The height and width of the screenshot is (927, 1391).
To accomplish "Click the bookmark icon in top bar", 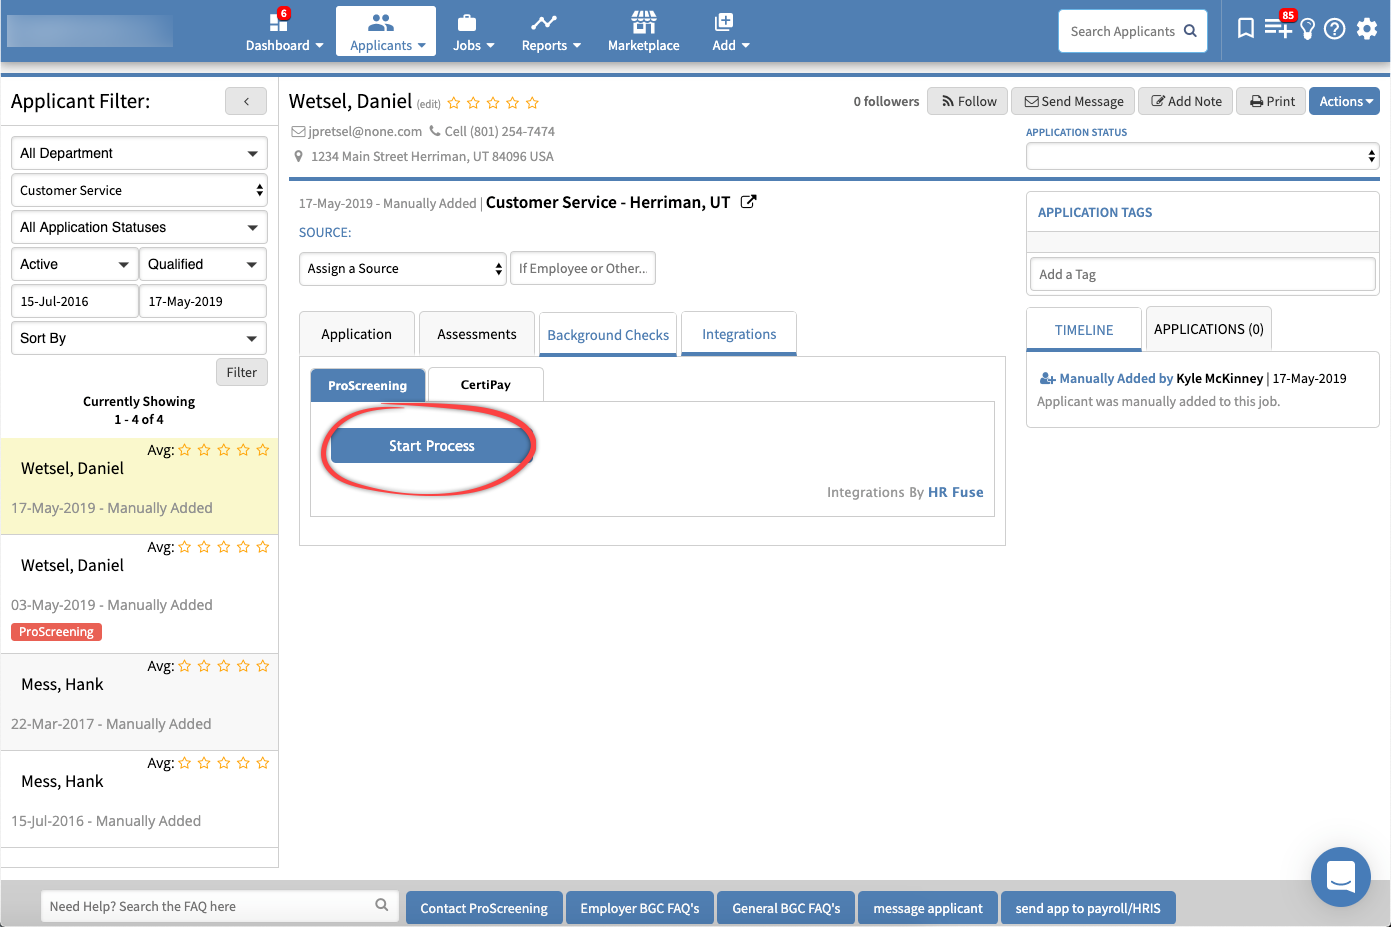I will (1245, 28).
